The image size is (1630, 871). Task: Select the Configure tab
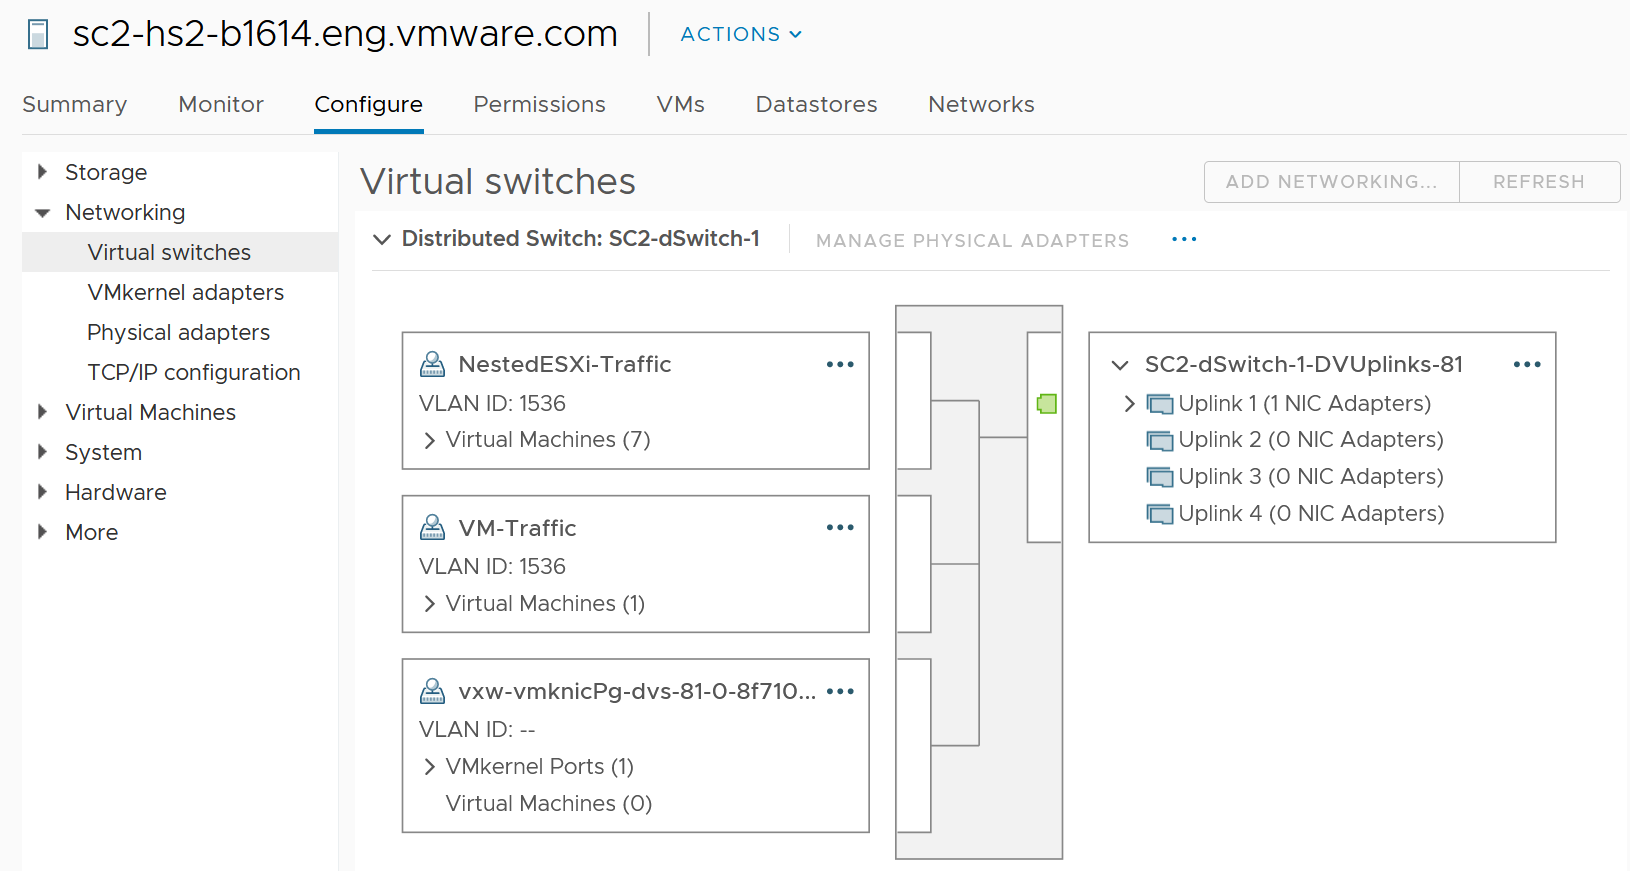369,104
